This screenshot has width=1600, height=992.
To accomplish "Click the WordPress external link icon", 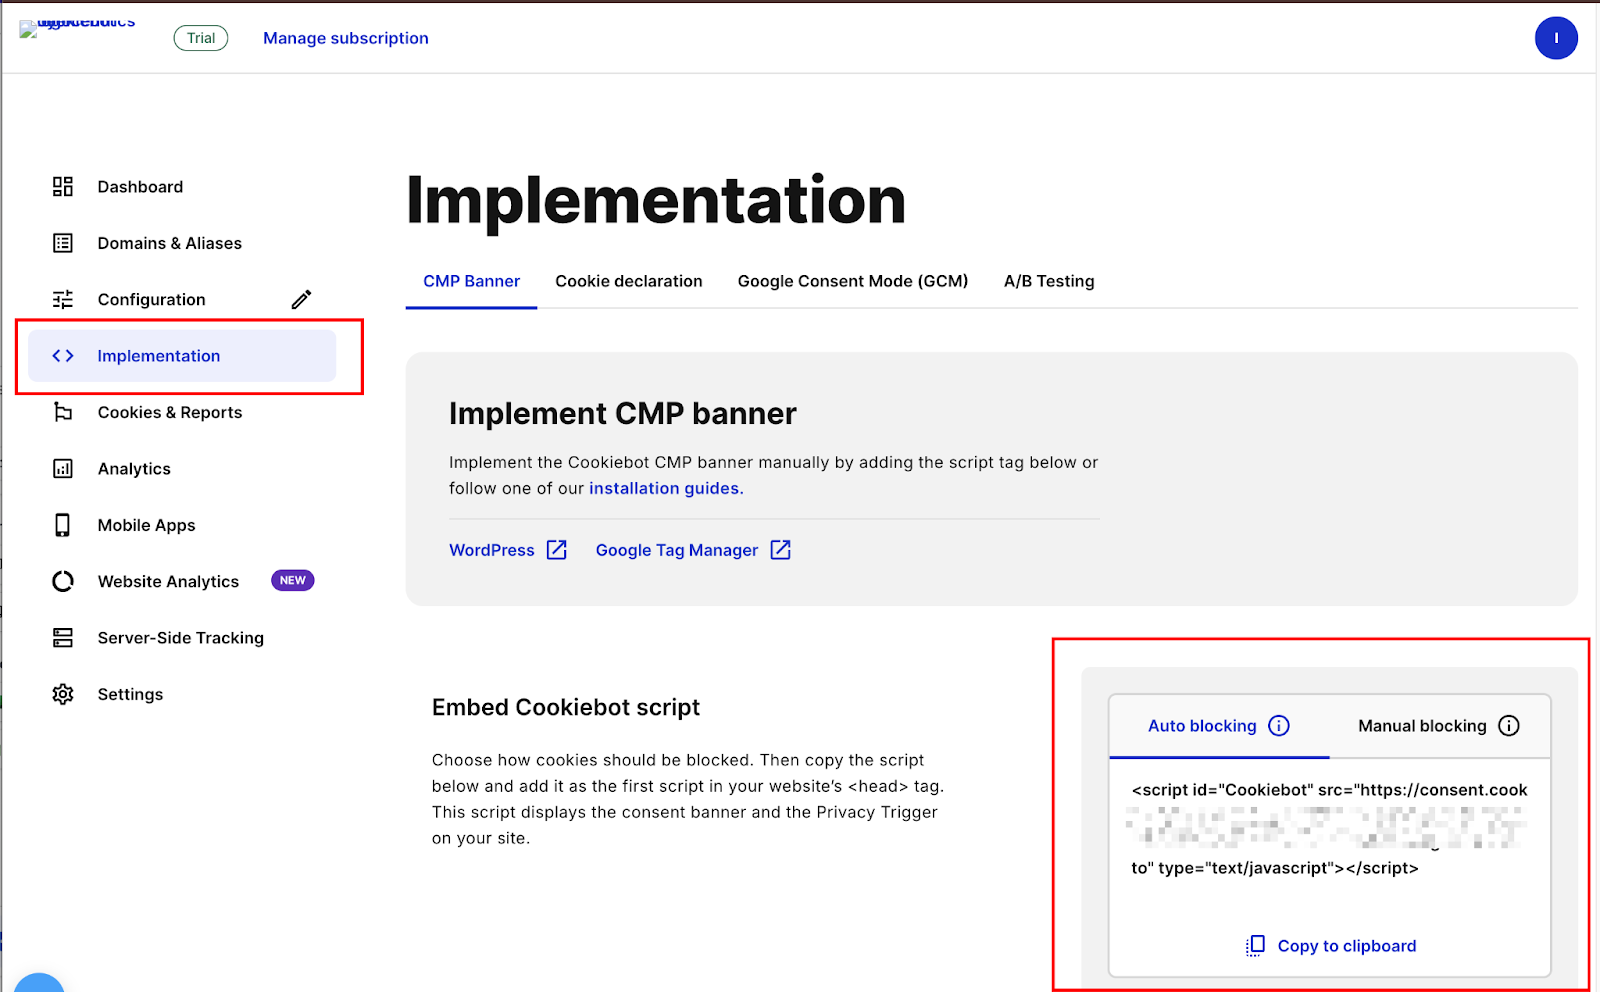I will (557, 550).
